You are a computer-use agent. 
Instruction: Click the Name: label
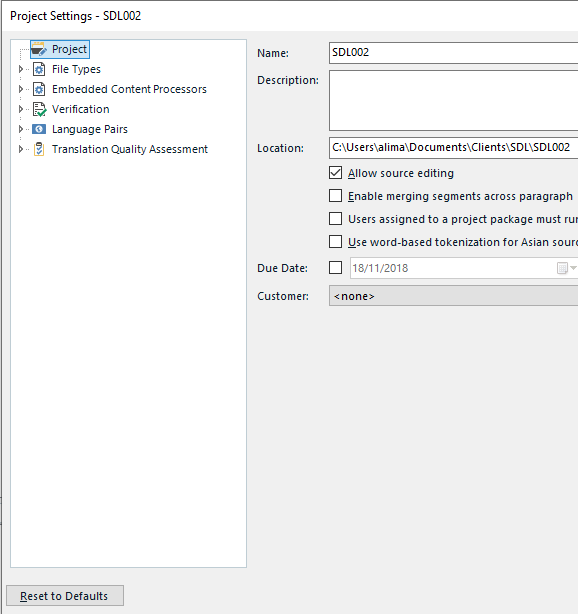coord(273,53)
